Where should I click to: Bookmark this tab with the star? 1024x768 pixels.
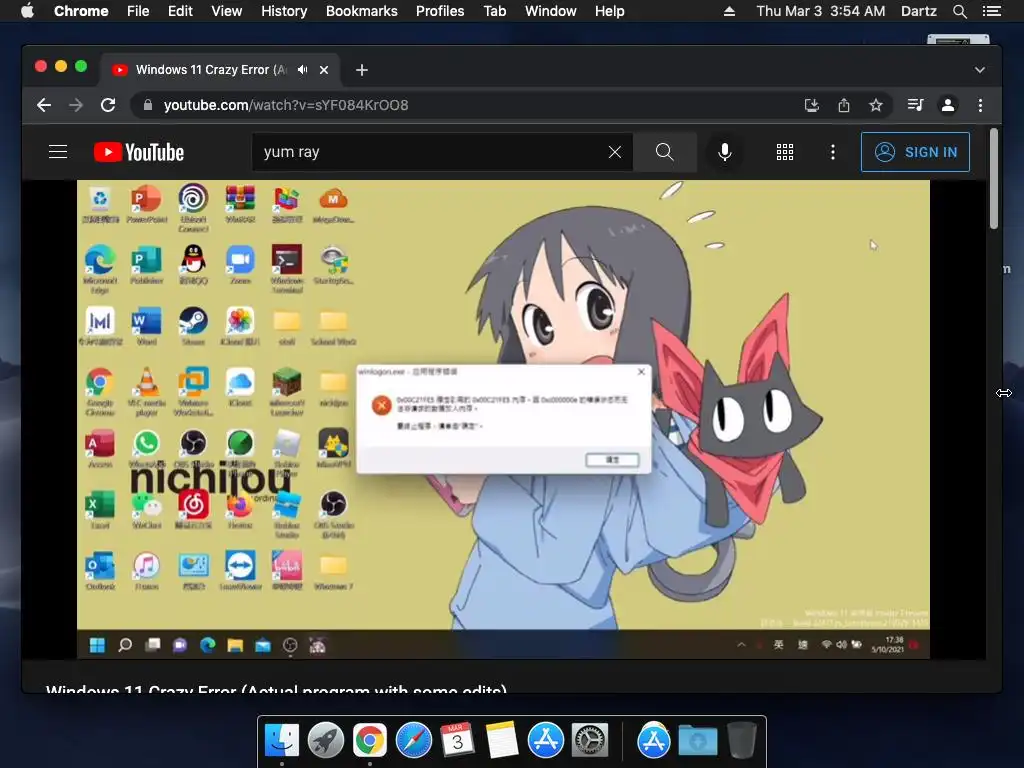tap(876, 105)
